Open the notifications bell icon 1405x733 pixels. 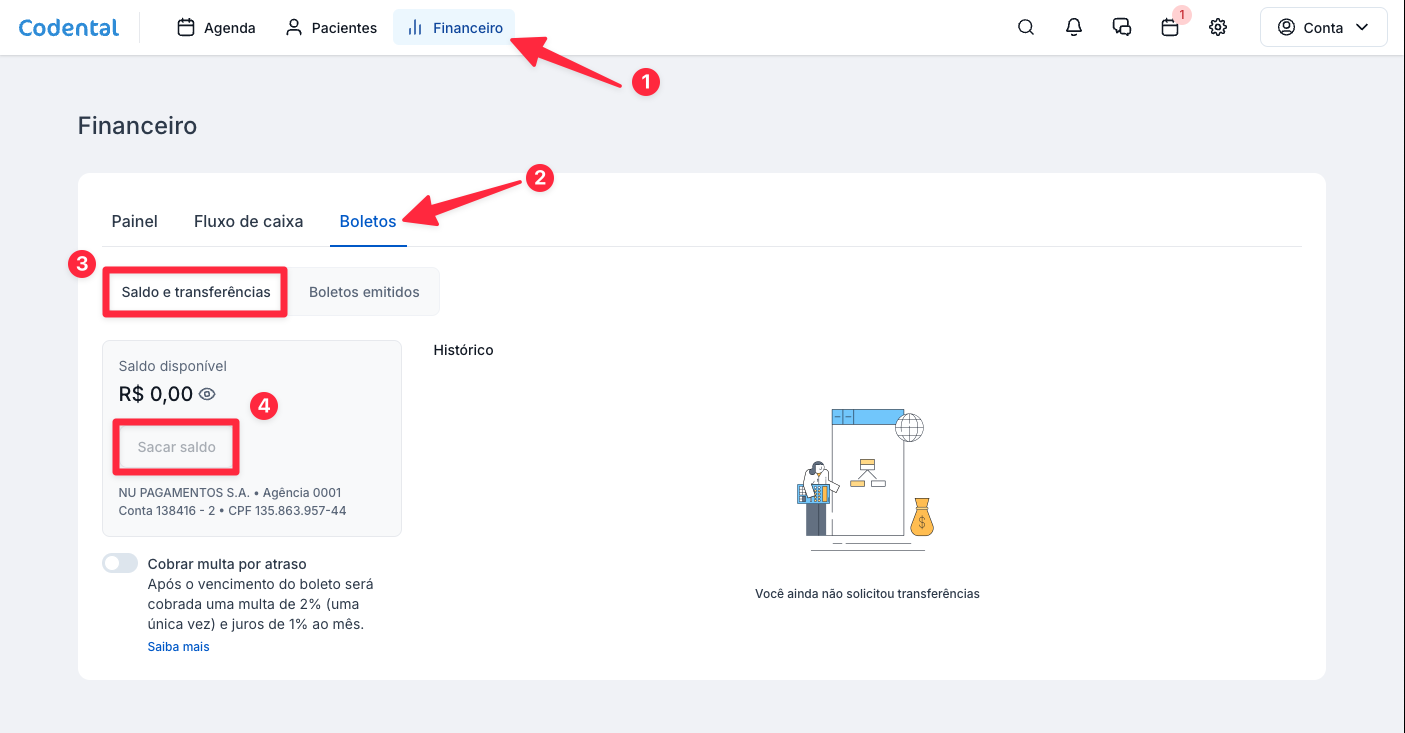point(1074,28)
